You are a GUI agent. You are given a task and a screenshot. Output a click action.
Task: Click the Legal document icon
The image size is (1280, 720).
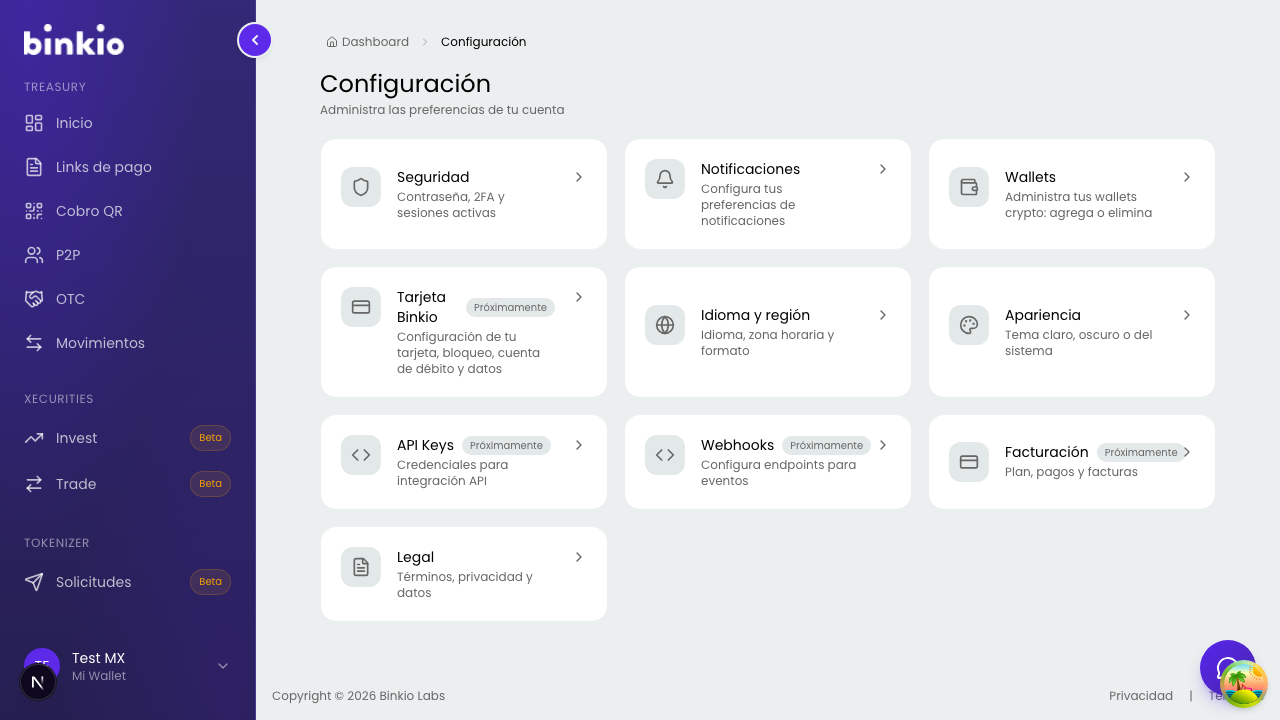click(361, 567)
